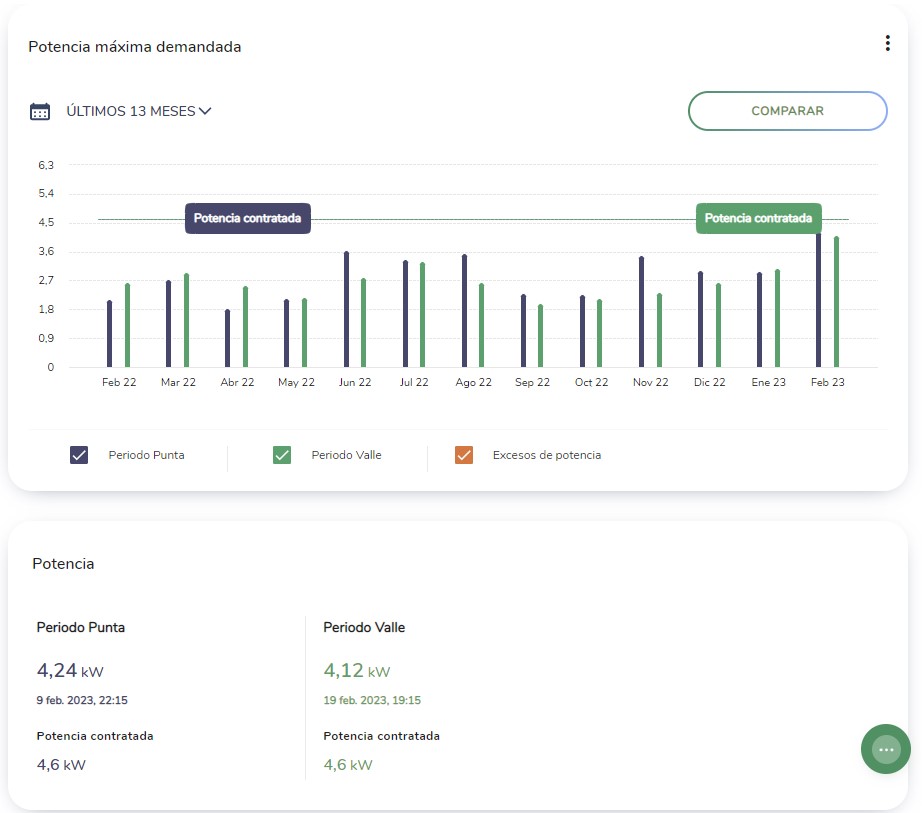
Task: Toggle the Periodo Valle checkbox
Action: pyautogui.click(x=282, y=455)
